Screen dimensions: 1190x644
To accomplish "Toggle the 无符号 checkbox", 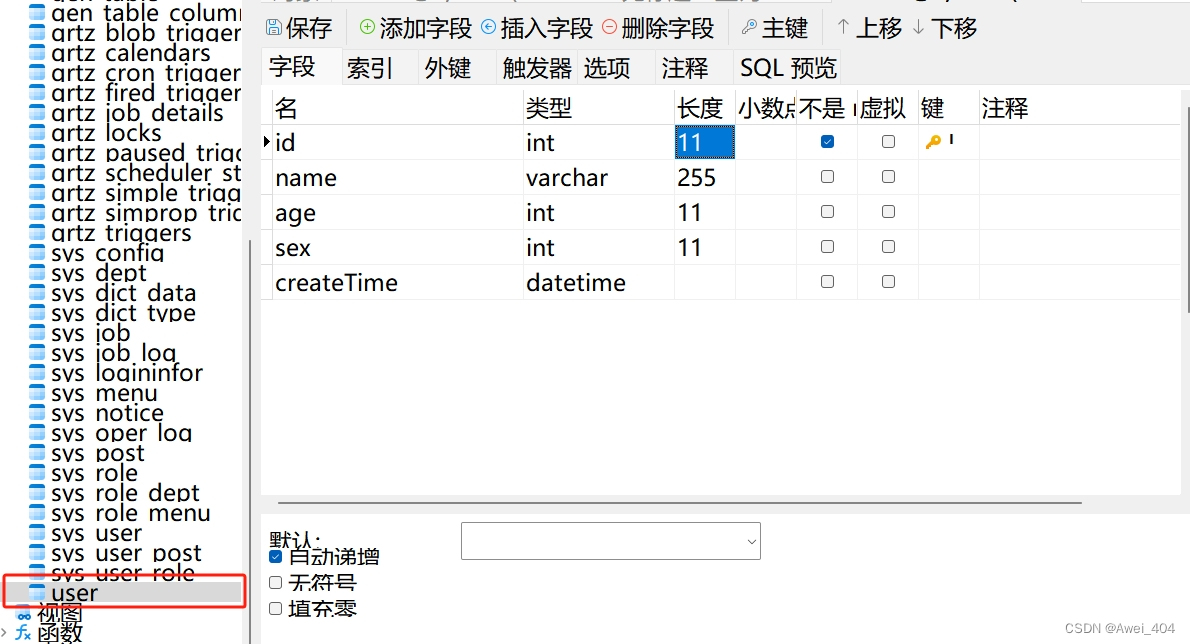I will (x=275, y=582).
